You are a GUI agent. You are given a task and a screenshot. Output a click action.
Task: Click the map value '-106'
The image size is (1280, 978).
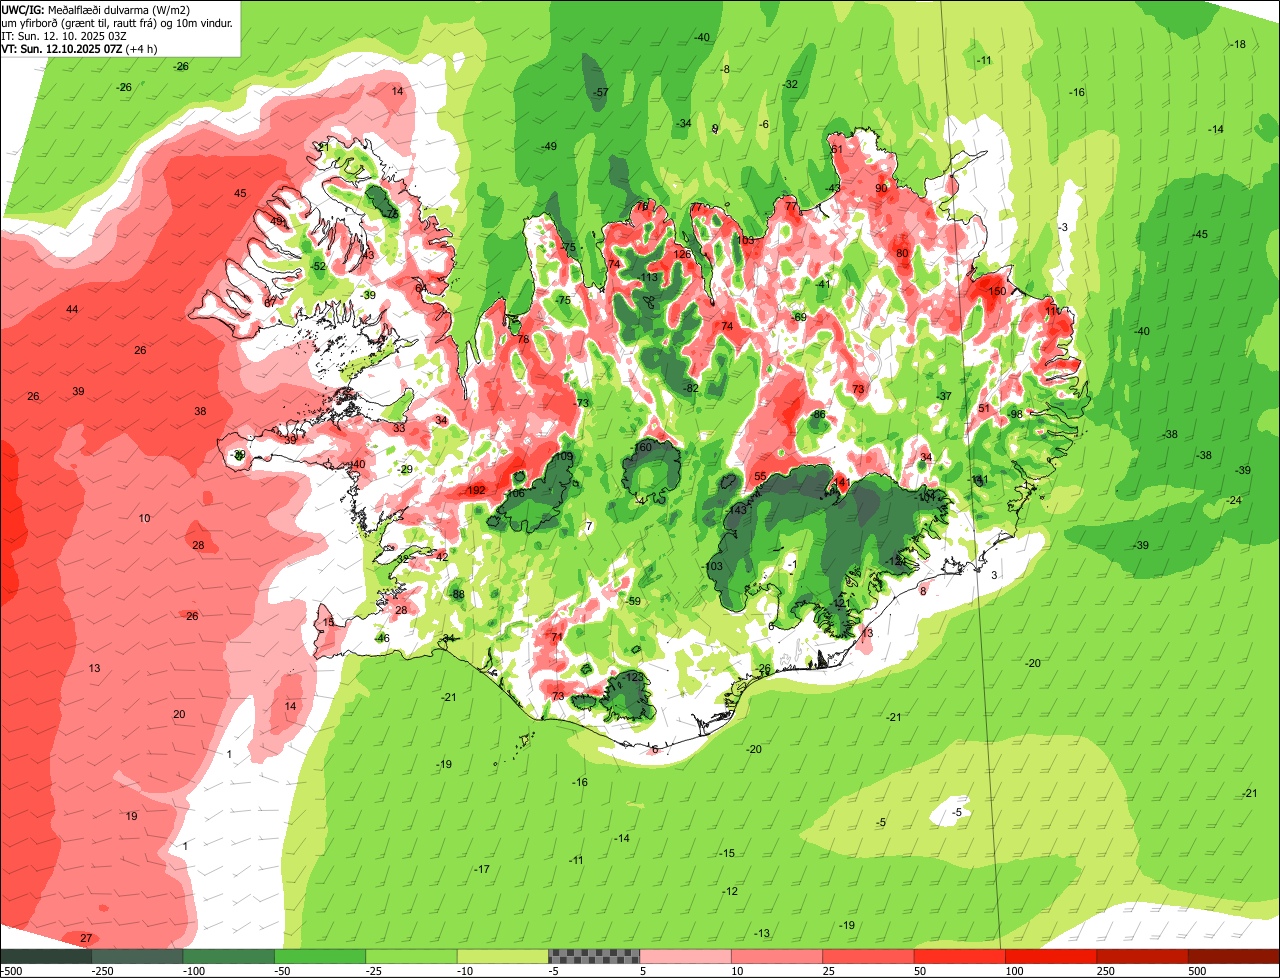(514, 494)
